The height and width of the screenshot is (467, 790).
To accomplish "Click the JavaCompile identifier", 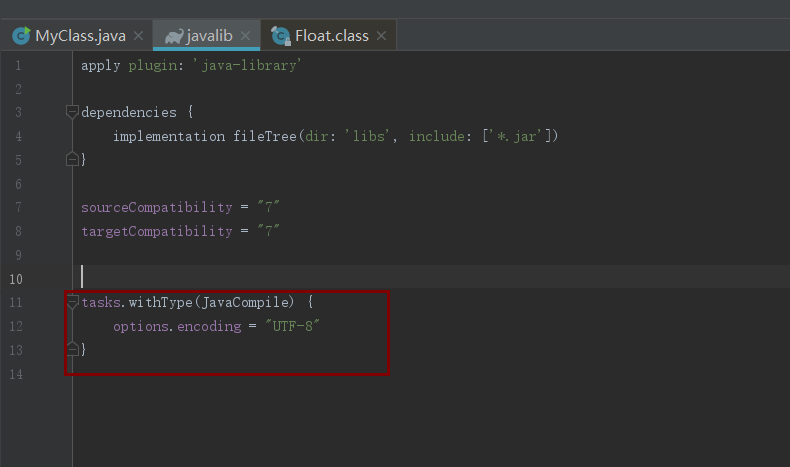I will pos(245,302).
